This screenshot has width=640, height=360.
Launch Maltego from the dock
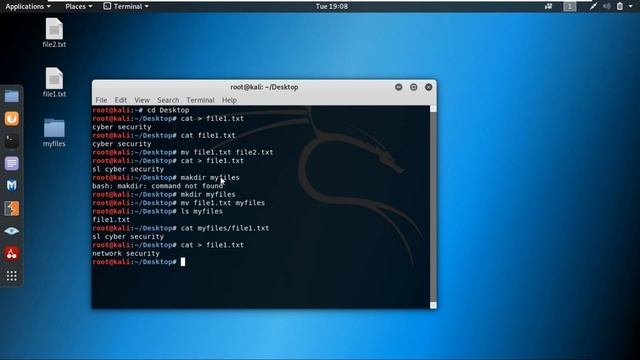tap(11, 186)
